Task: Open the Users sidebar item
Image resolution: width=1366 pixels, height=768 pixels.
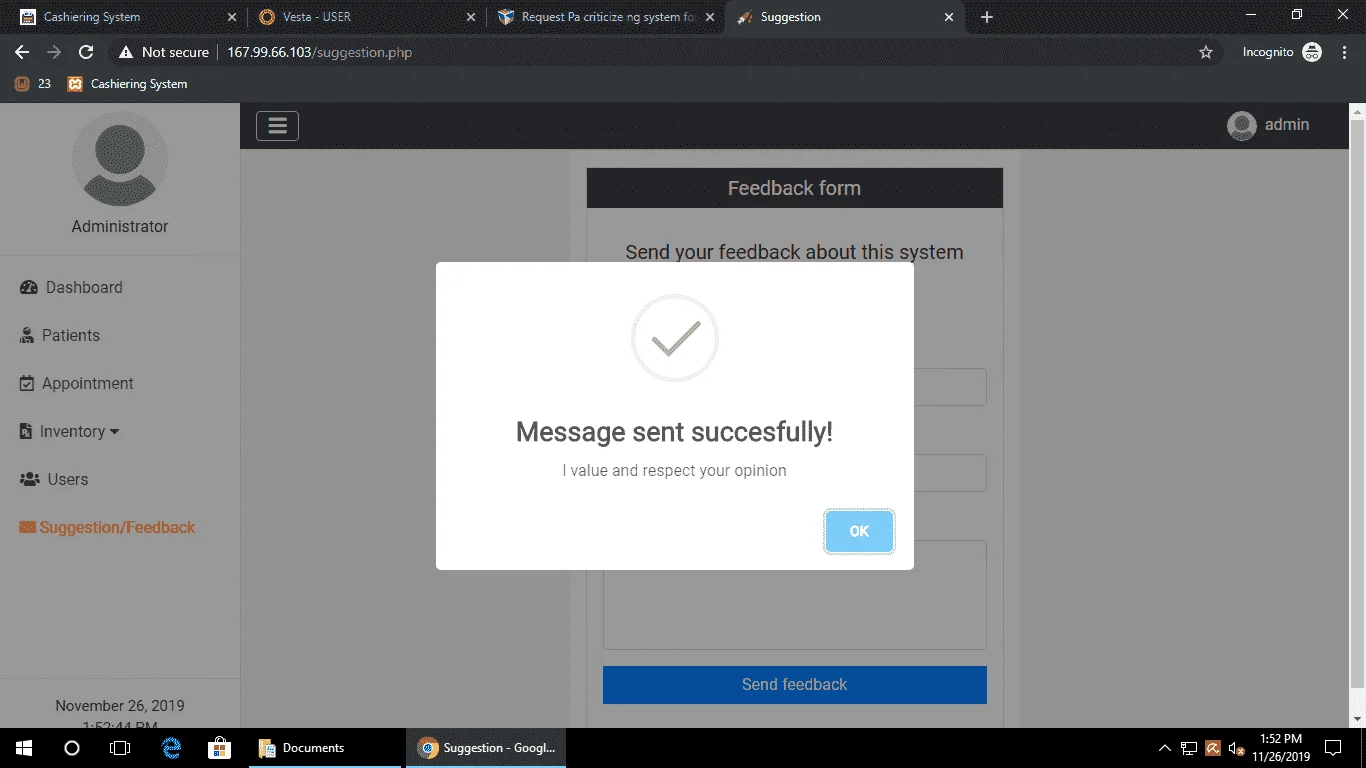Action: [x=54, y=479]
